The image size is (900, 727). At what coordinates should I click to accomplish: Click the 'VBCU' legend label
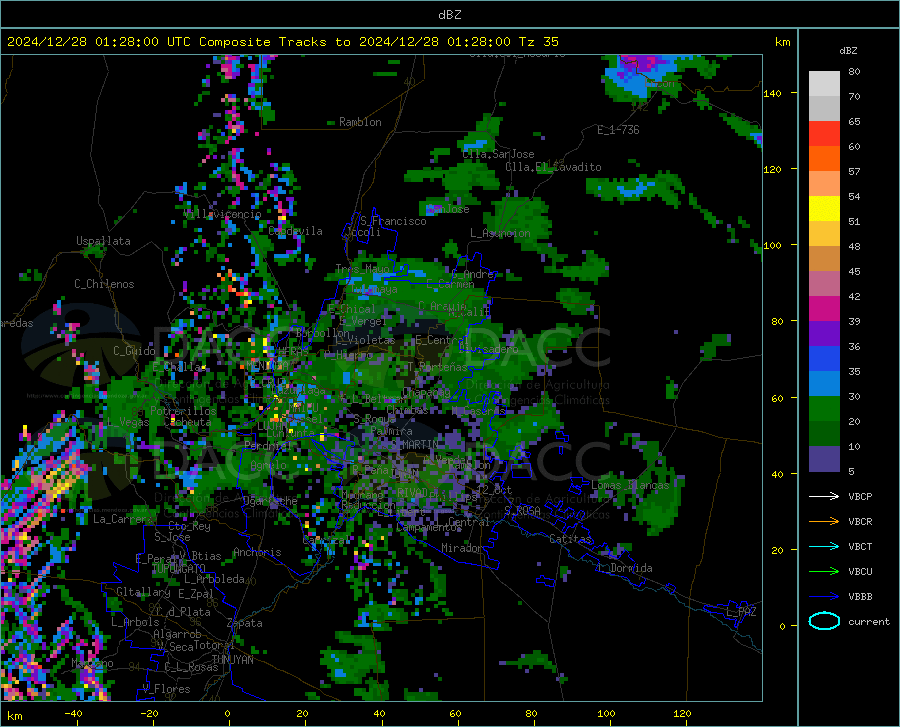[x=860, y=572]
